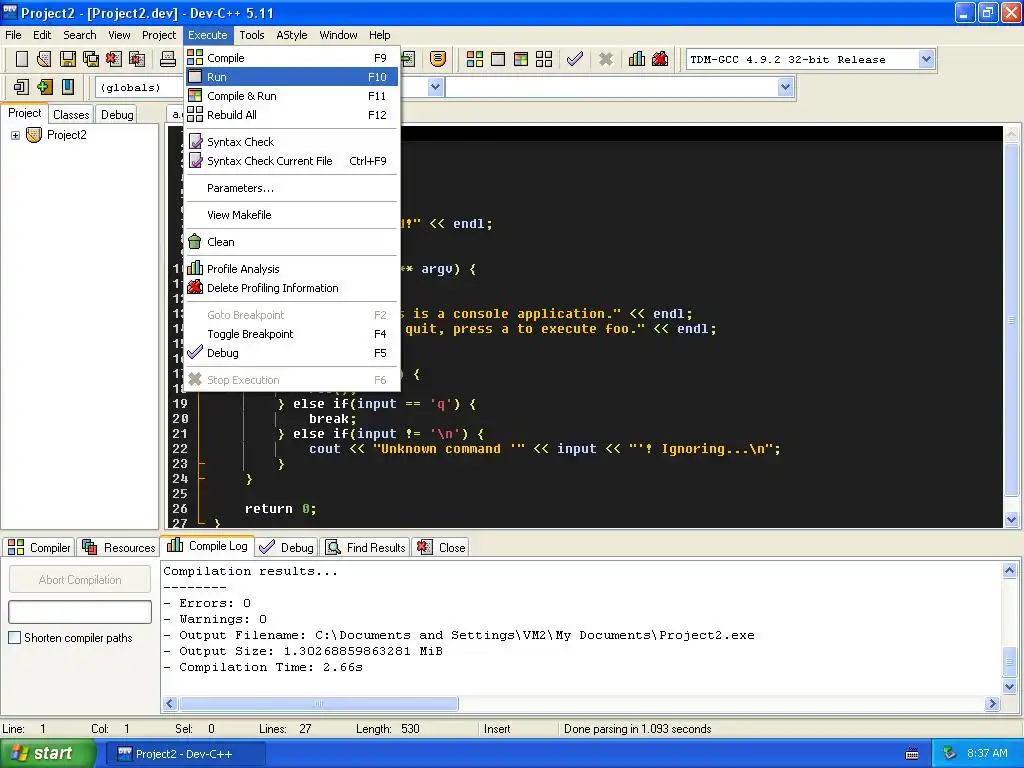
Task: Choose Delete Profiling Information menu entry
Action: point(292,287)
